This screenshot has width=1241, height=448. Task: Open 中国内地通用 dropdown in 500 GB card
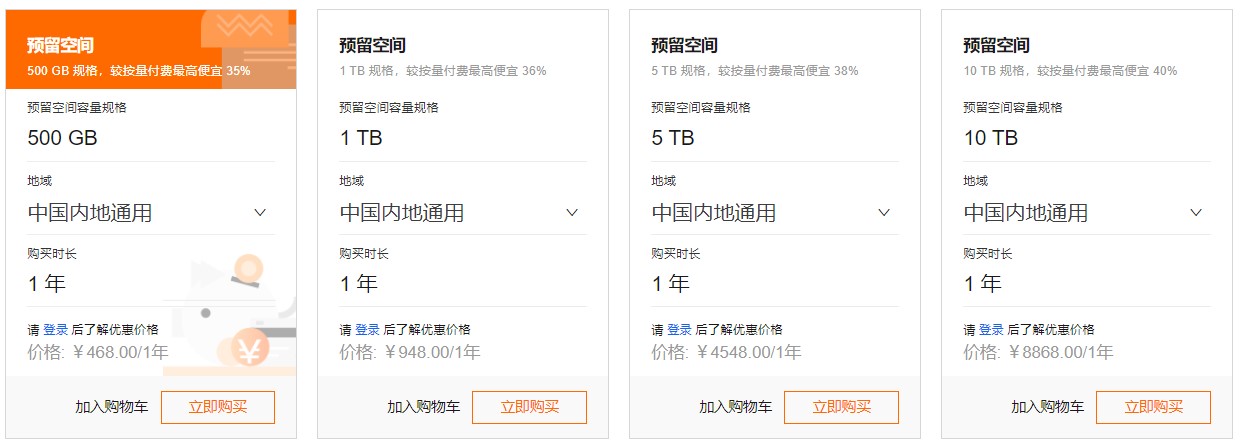[151, 212]
